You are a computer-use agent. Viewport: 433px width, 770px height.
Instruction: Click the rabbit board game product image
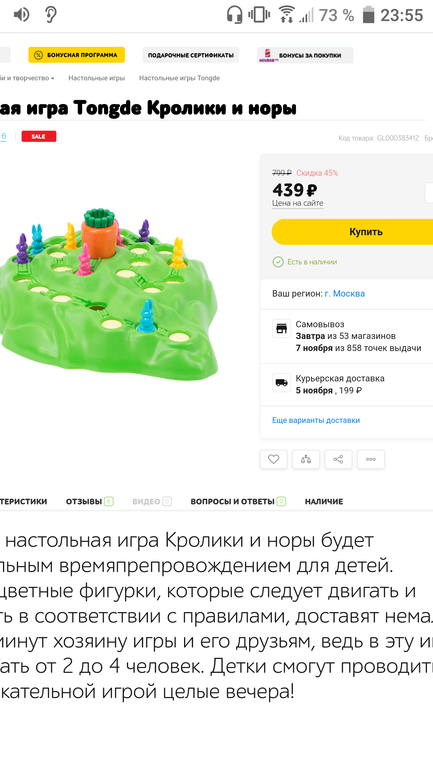109,291
